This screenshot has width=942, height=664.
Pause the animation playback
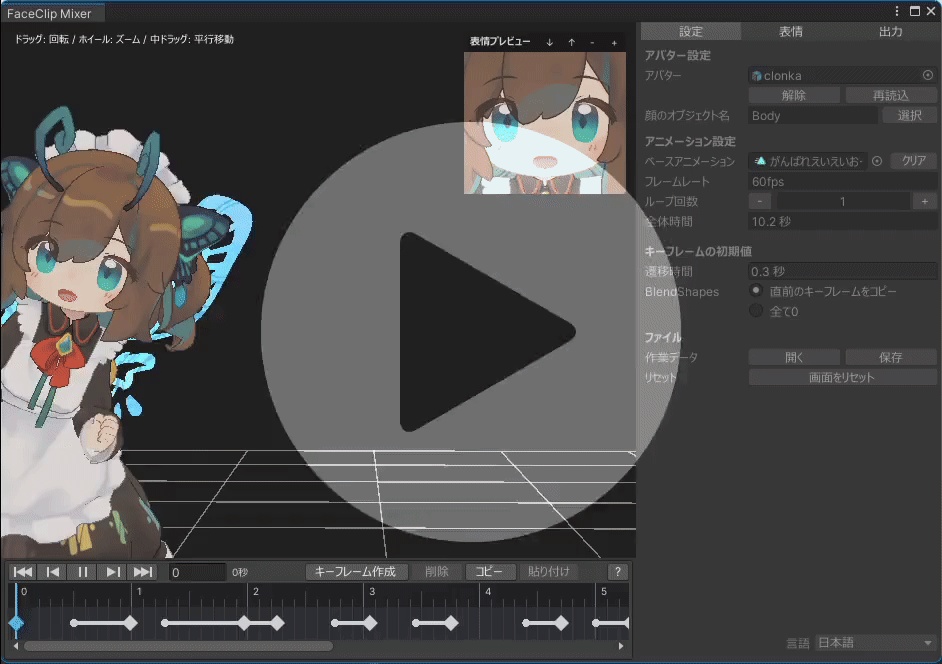pyautogui.click(x=83, y=571)
